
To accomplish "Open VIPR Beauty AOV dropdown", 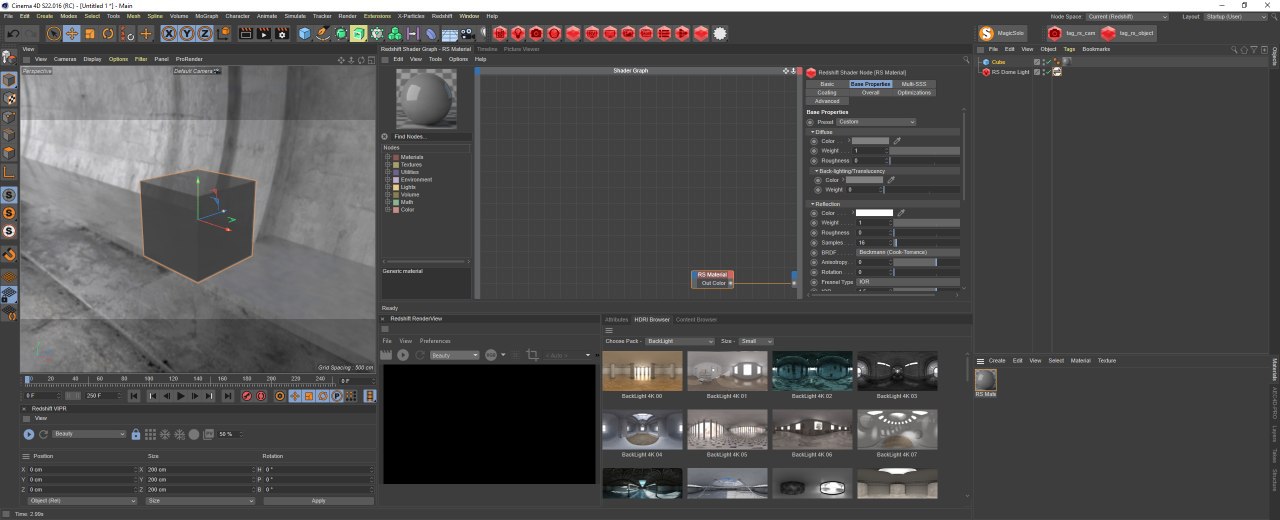I will pos(89,434).
